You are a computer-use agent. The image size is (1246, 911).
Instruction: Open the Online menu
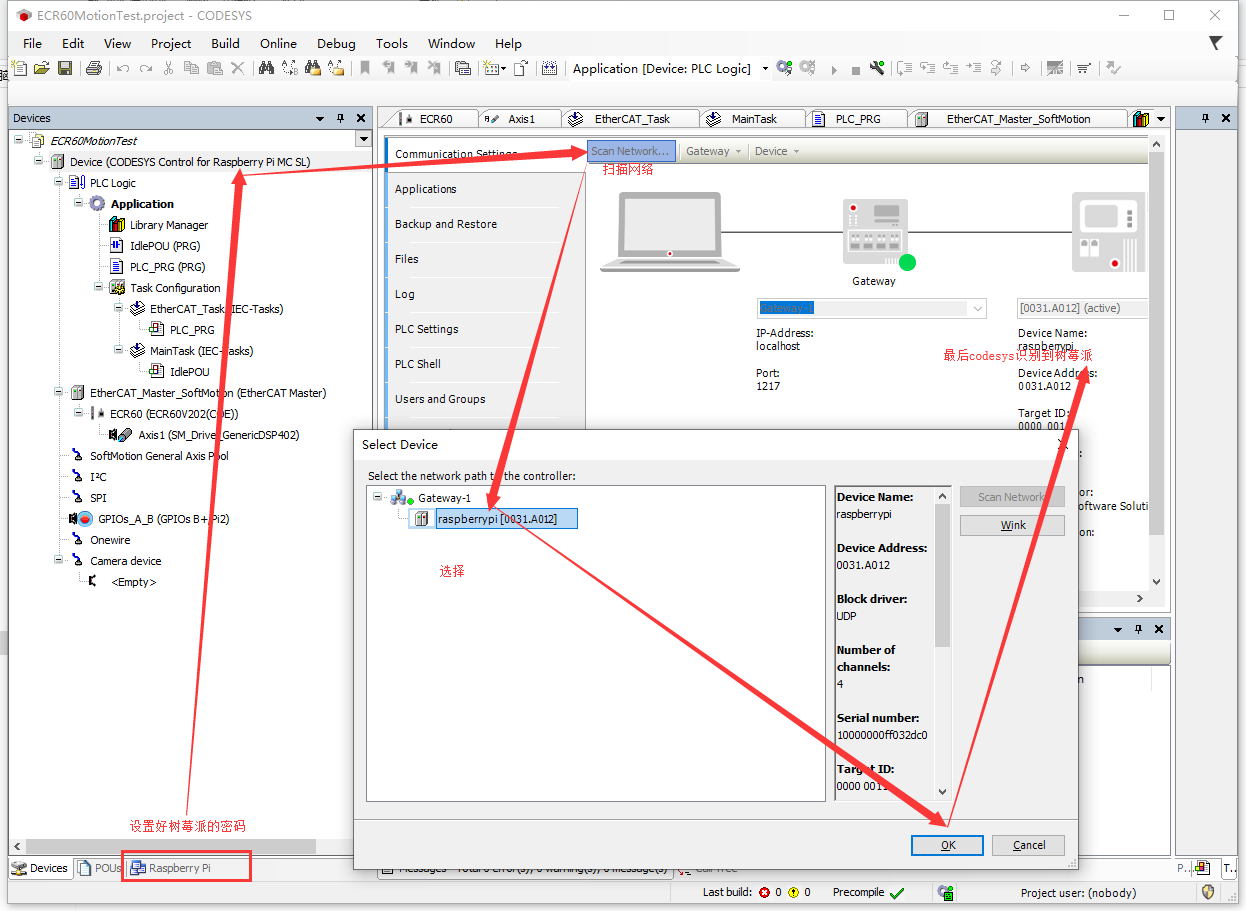[278, 43]
